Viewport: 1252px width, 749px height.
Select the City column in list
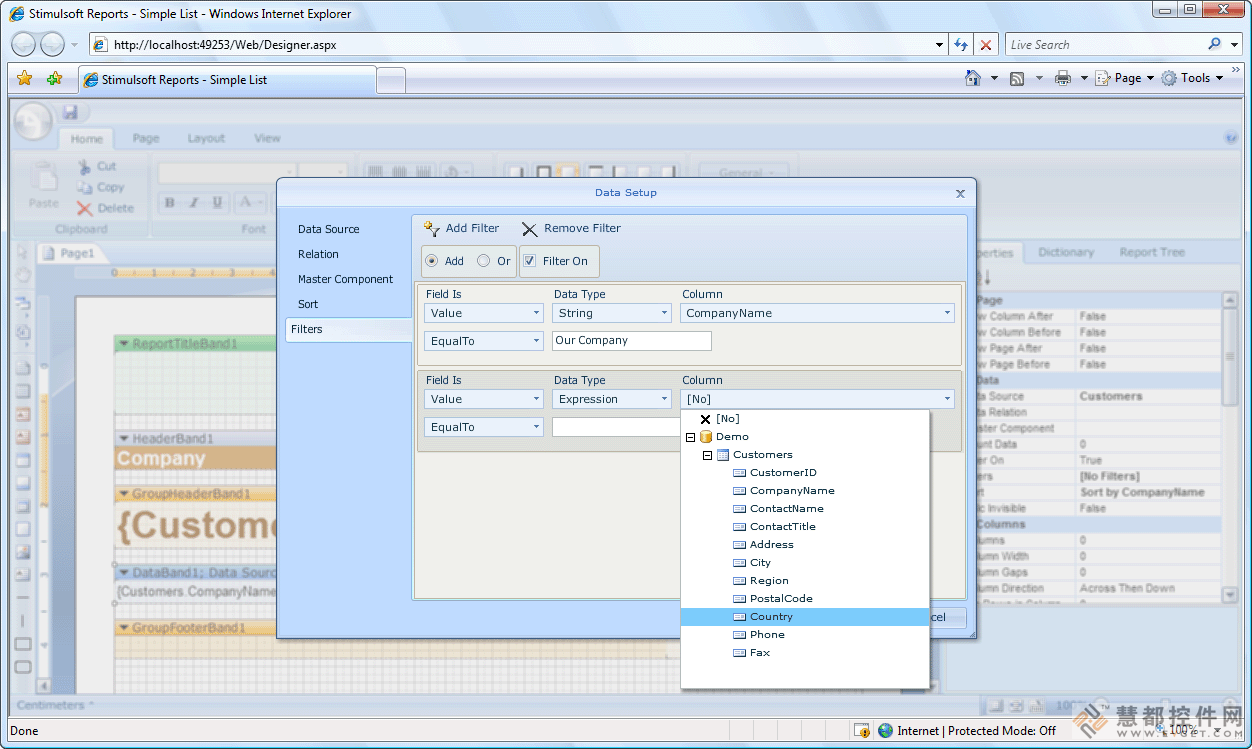click(x=805, y=563)
